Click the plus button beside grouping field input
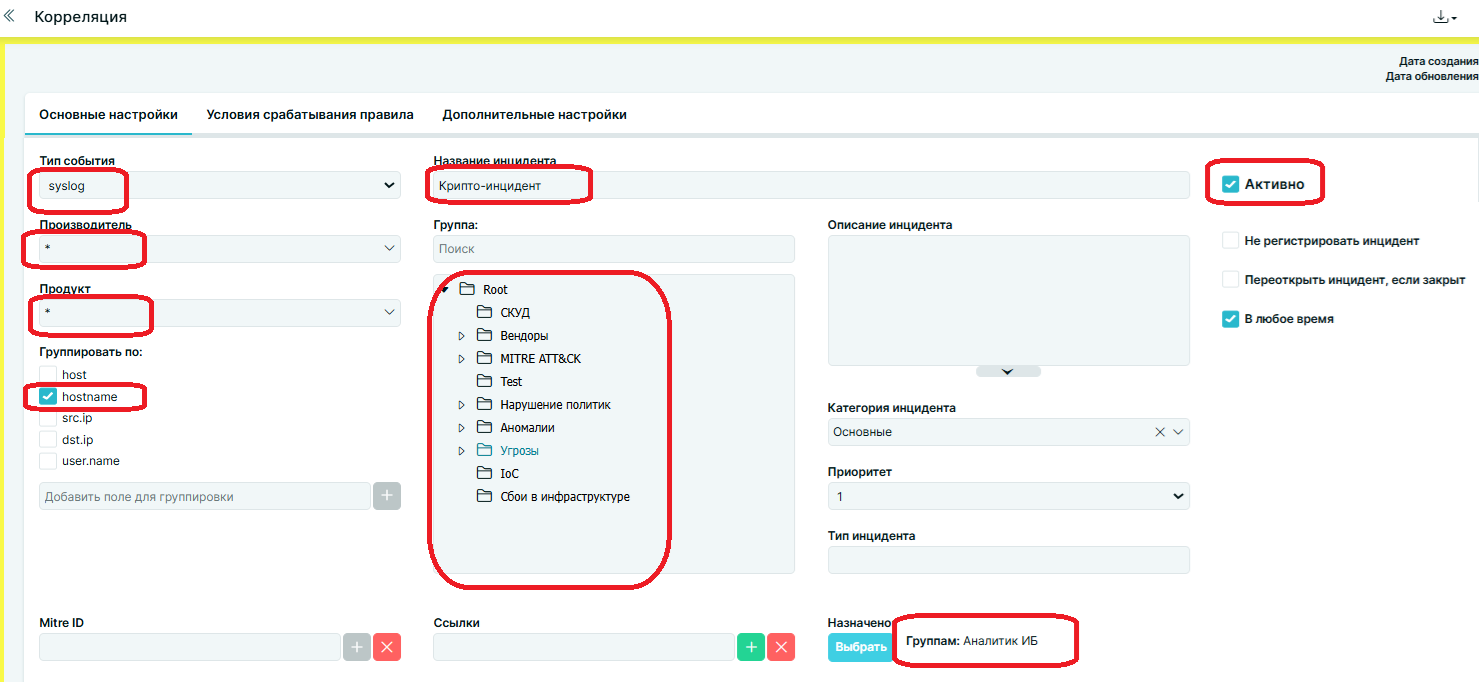The image size is (1479, 682). tap(387, 496)
